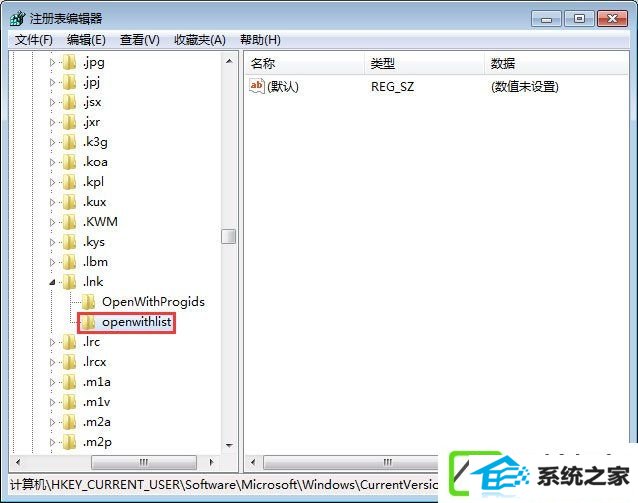
Task: Click the .jpg folder icon
Action: pyautogui.click(x=70, y=62)
